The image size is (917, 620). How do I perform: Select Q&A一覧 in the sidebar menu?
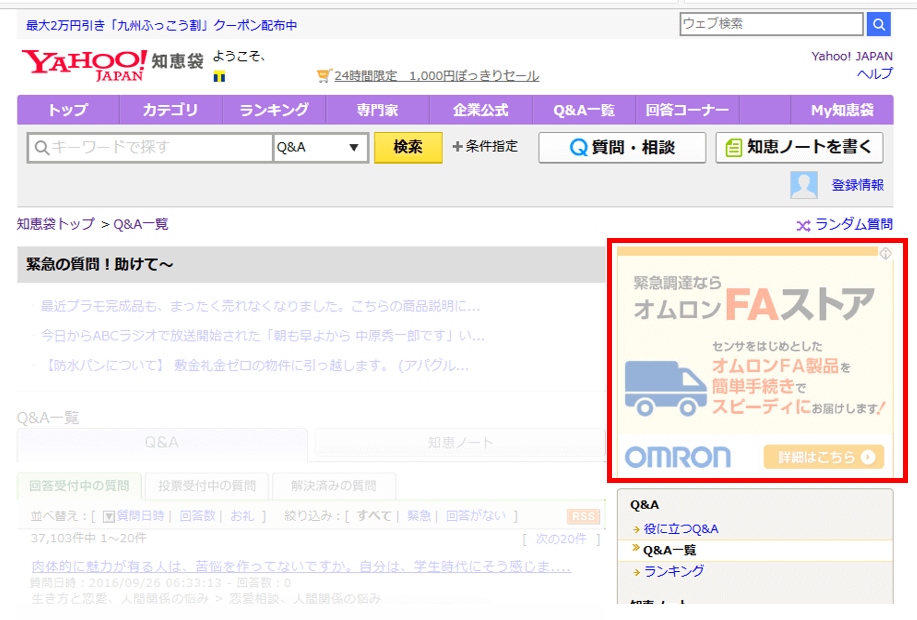click(670, 550)
